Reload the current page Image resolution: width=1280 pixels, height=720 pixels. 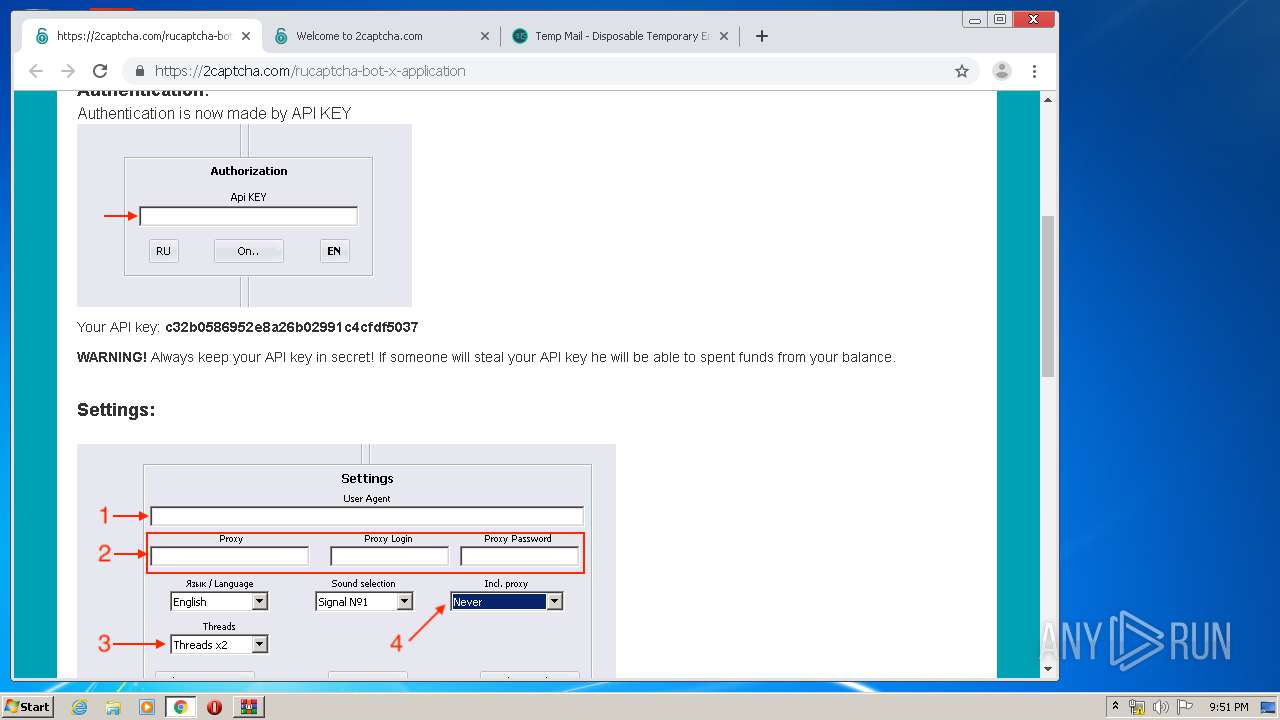point(100,71)
